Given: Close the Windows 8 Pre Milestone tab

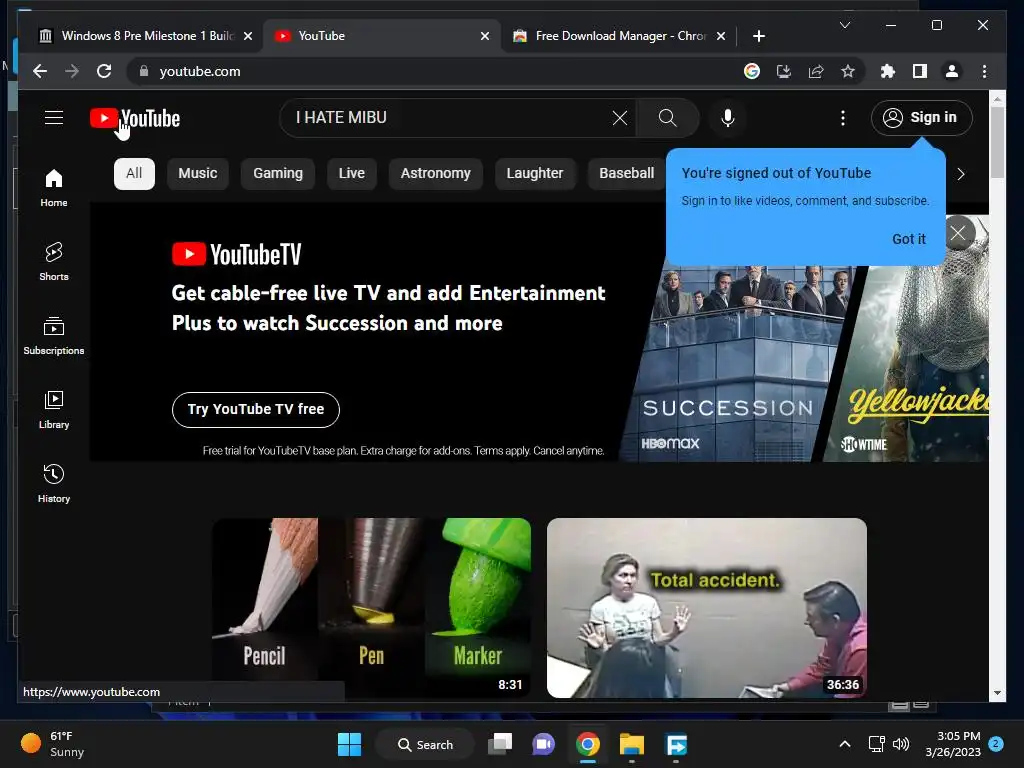Looking at the screenshot, I should click(x=248, y=36).
